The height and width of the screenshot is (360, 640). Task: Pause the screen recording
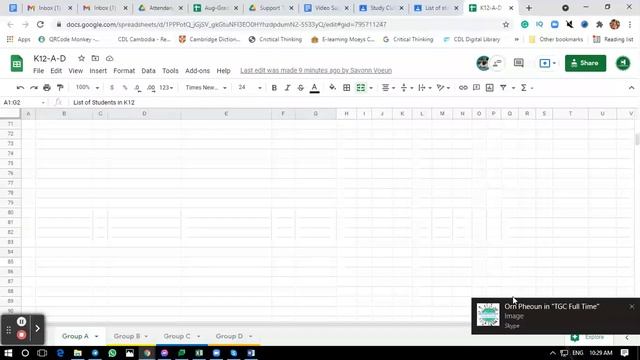[x=21, y=322]
